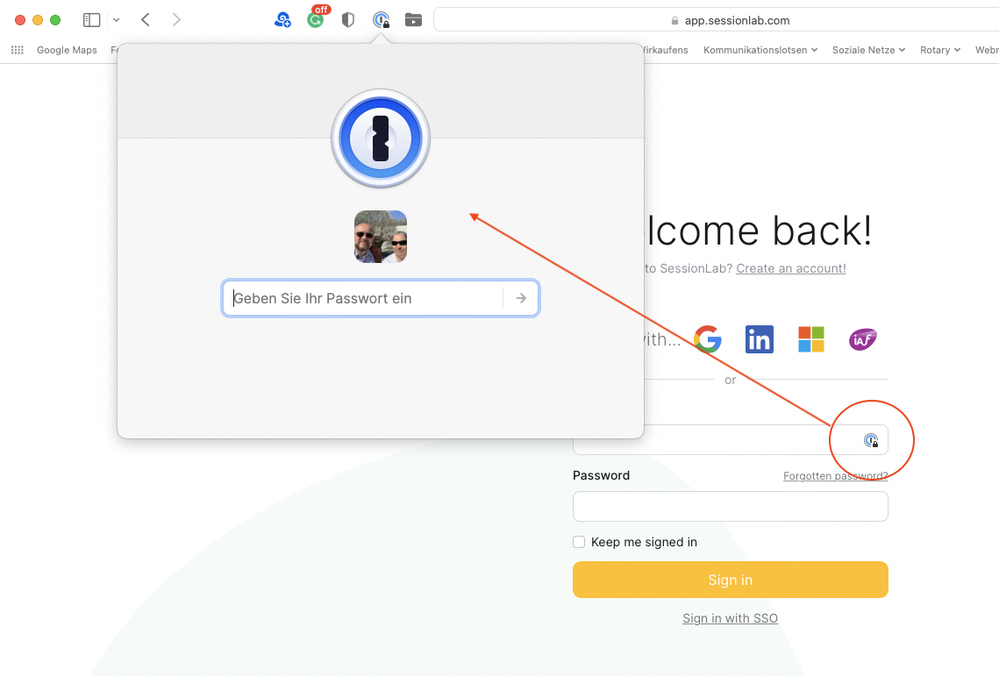The height and width of the screenshot is (676, 999).
Task: Click the Sign in with SSO link
Action: [730, 618]
